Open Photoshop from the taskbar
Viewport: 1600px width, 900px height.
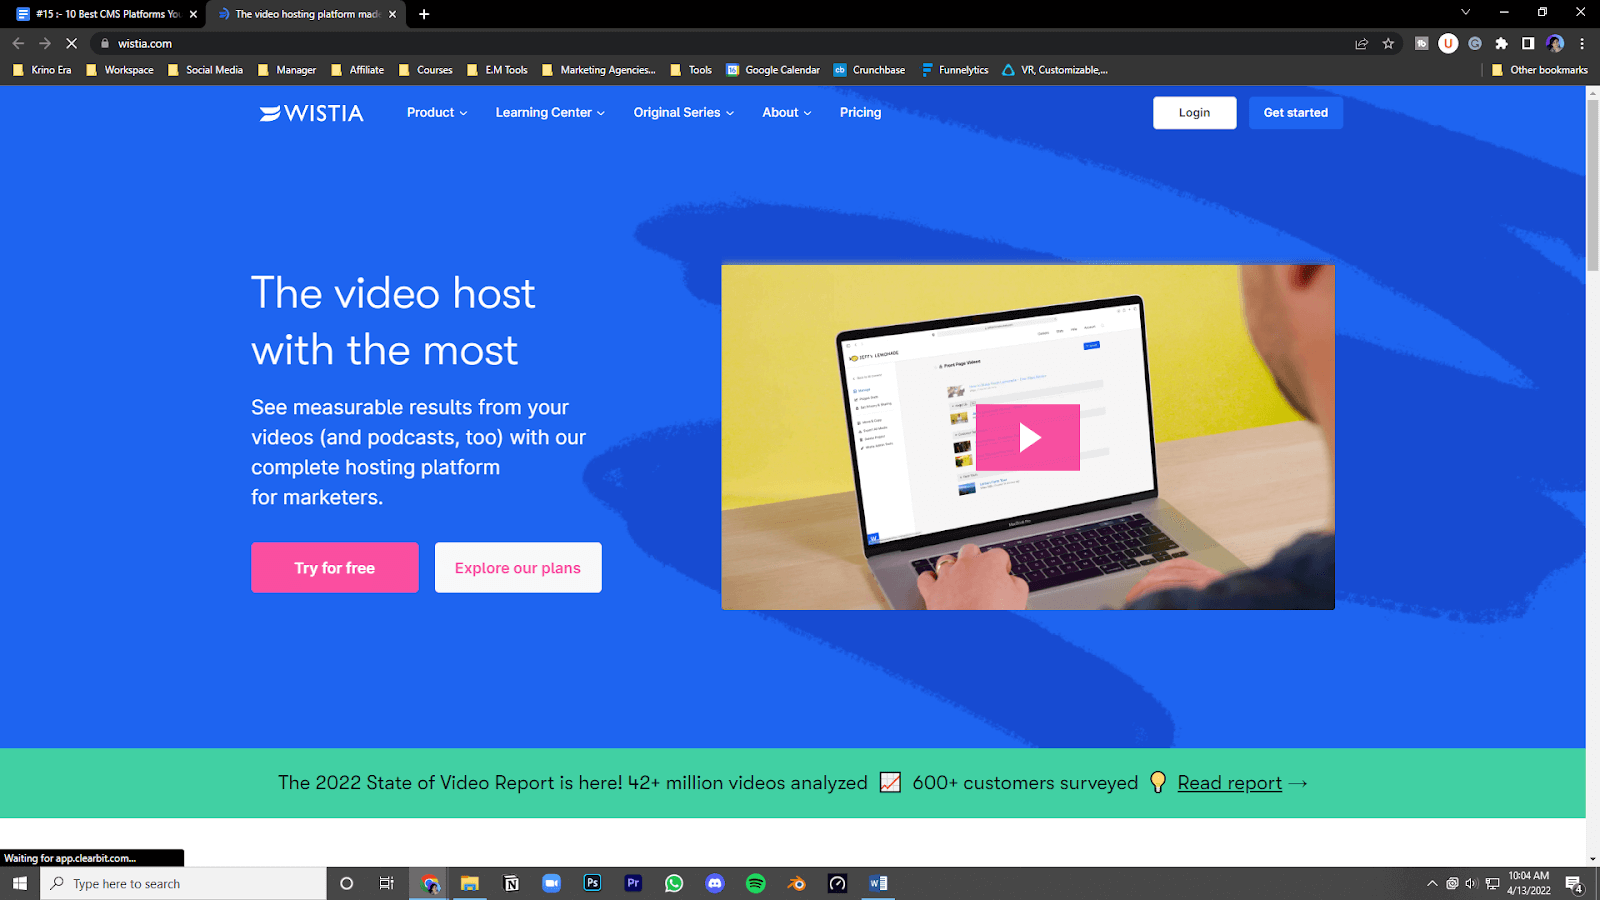click(592, 883)
